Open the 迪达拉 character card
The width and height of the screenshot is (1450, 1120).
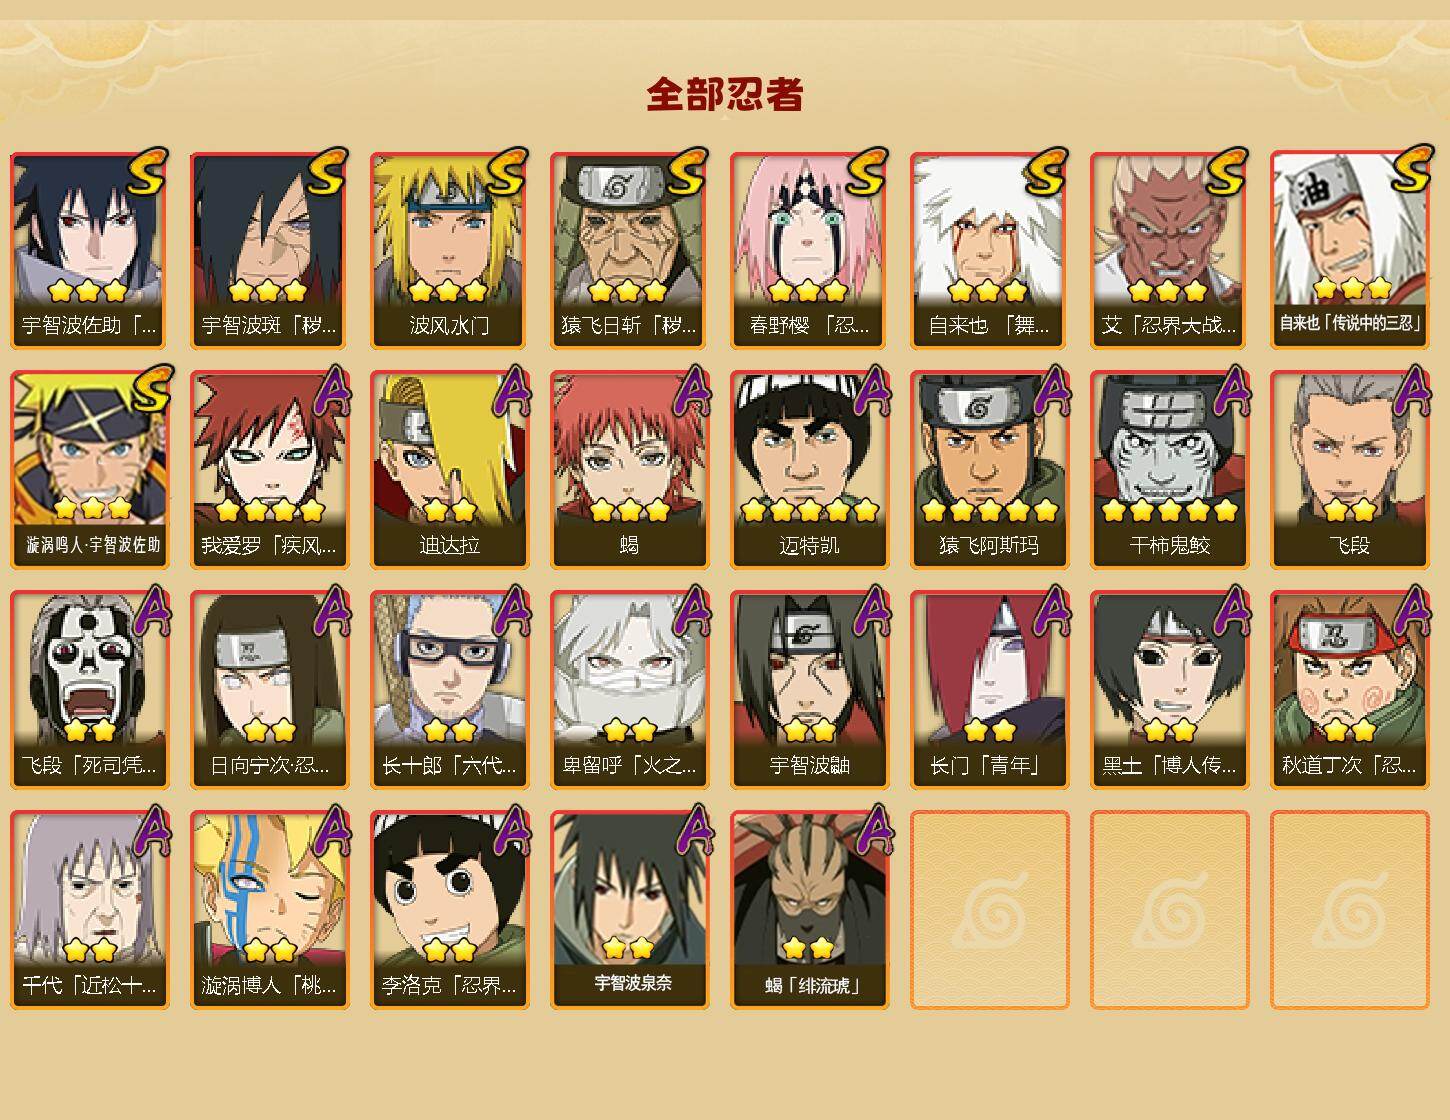point(449,470)
